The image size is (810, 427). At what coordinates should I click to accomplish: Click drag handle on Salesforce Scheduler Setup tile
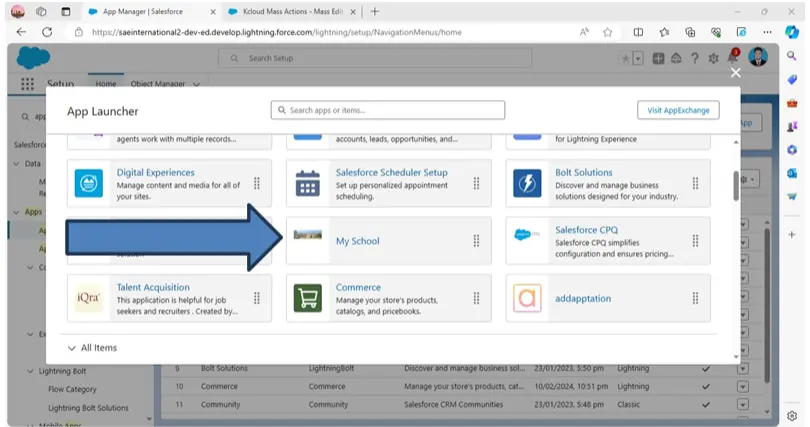476,183
